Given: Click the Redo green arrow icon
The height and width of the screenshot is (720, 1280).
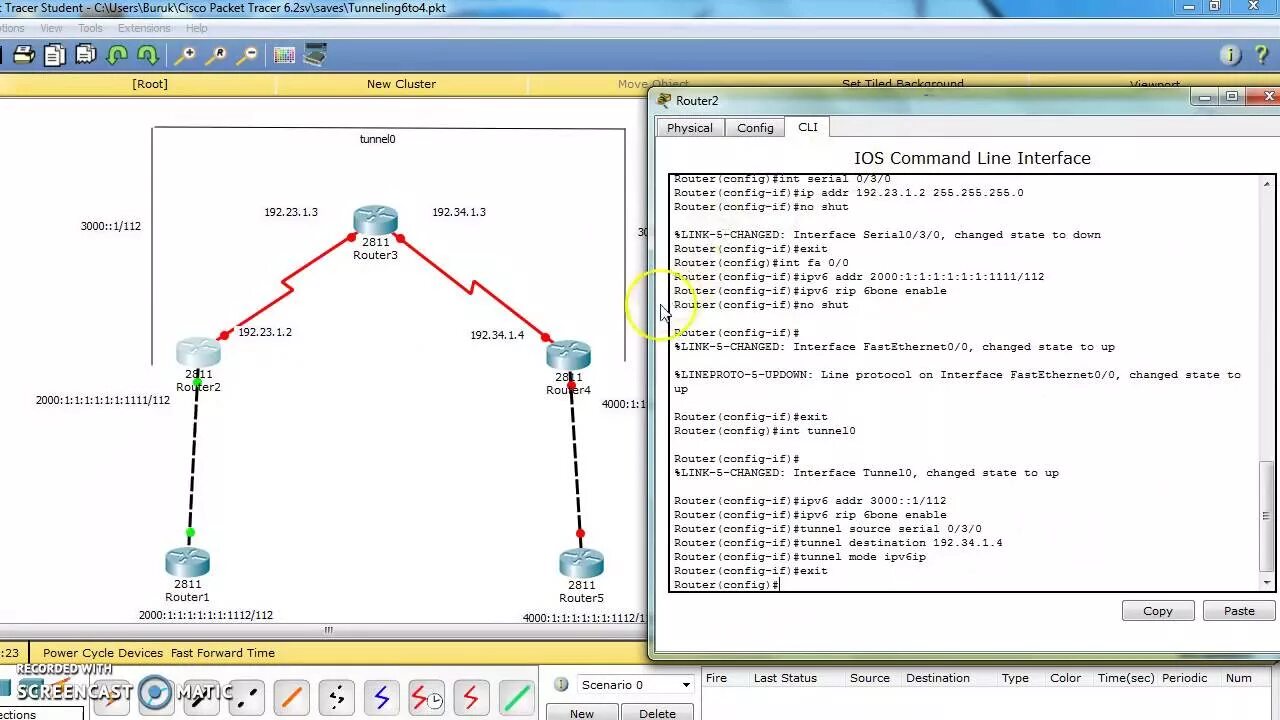Looking at the screenshot, I should click(148, 55).
